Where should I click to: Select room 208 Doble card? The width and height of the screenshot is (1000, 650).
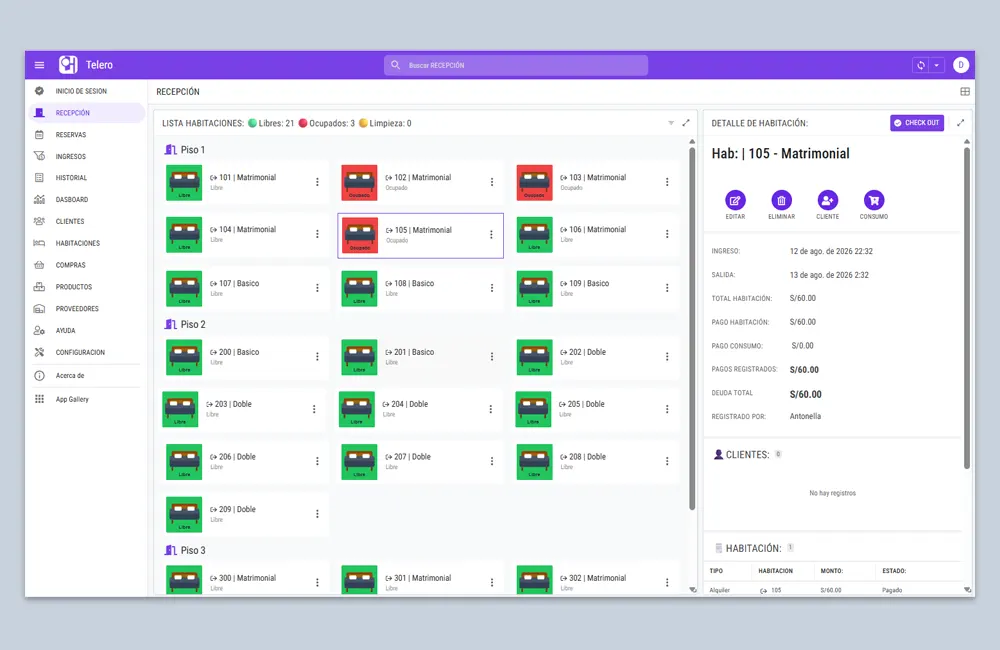tap(596, 462)
